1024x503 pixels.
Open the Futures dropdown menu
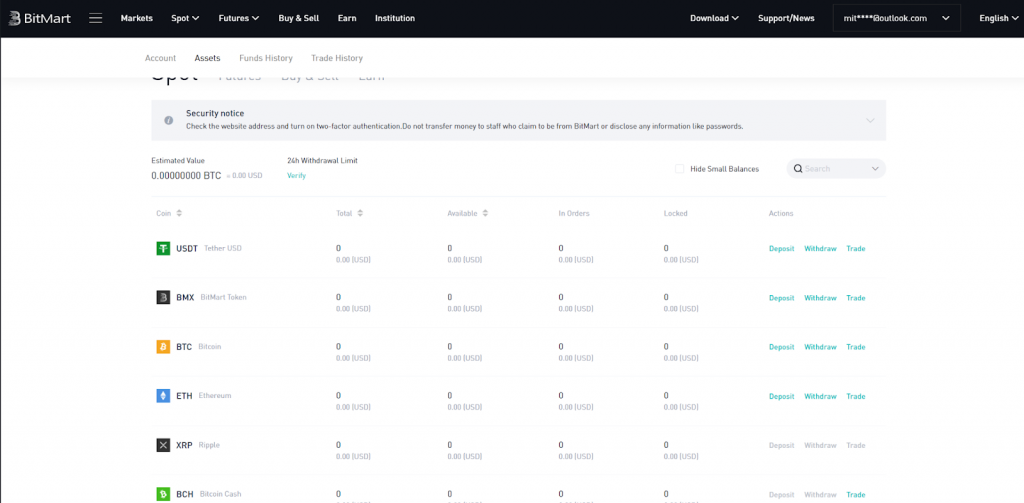238,18
